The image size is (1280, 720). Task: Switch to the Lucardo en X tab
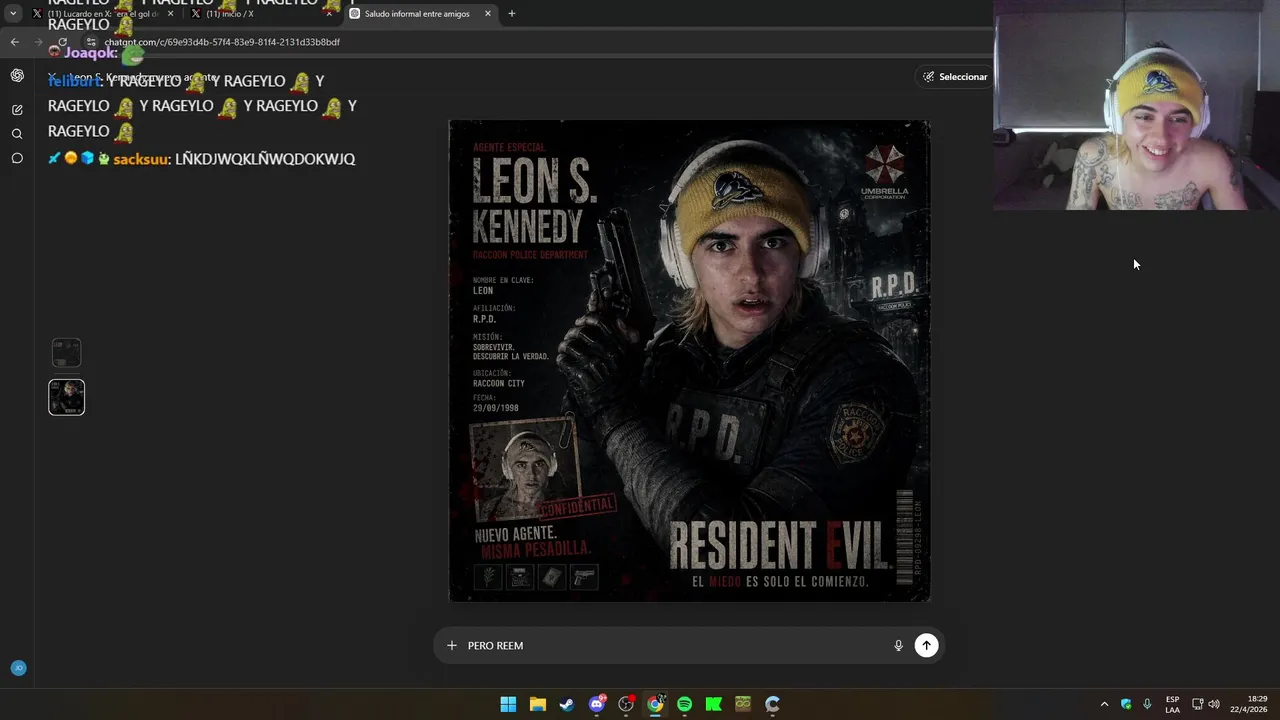coord(104,14)
